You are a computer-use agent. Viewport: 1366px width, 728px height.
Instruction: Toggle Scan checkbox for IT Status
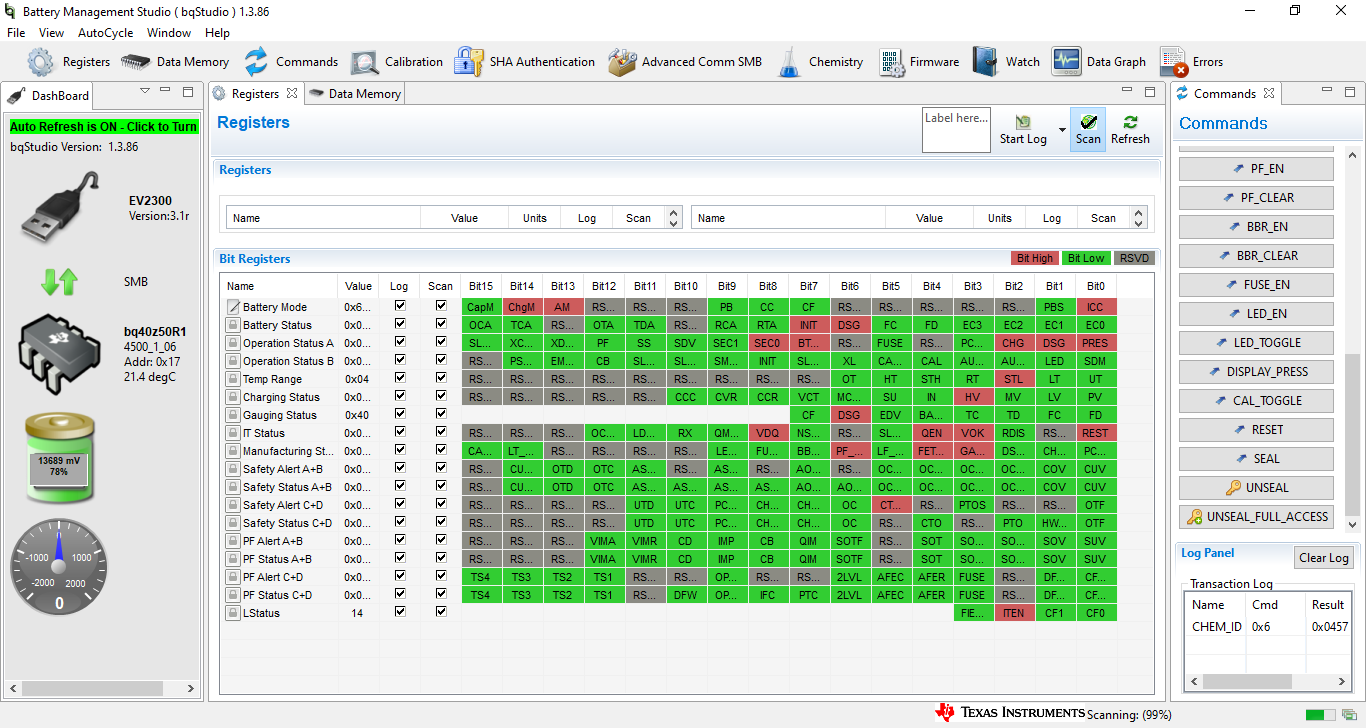(x=441, y=432)
